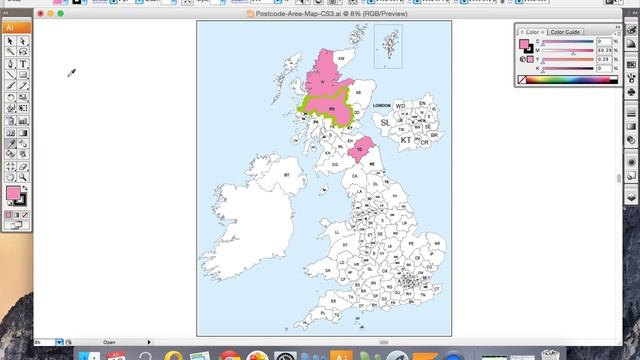Screen dimensions: 640x360
Task: Select the Selection tool (black arrow)
Action: tap(11, 41)
